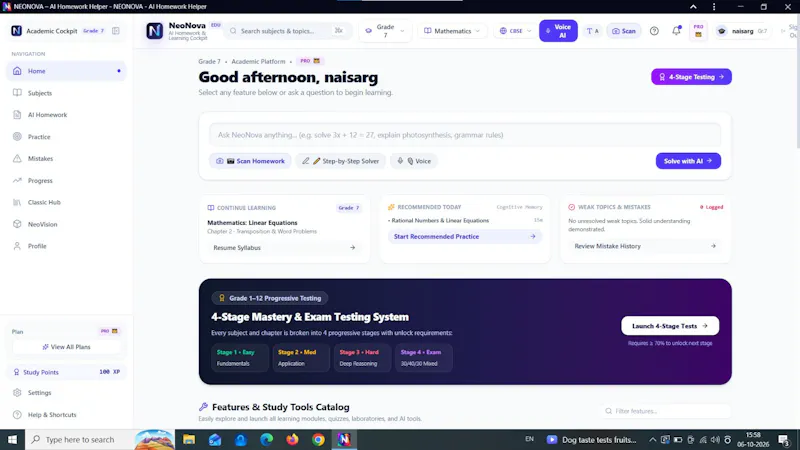Expand the Mathematics subject dropdown
Image resolution: width=800 pixels, height=450 pixels.
coord(452,31)
